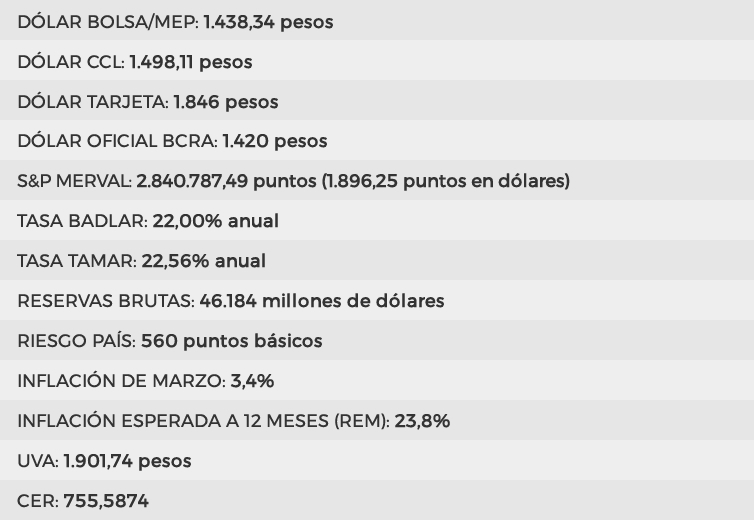The image size is (754, 520).
Task: Select the CER value 755,5874
Action: pos(106,501)
